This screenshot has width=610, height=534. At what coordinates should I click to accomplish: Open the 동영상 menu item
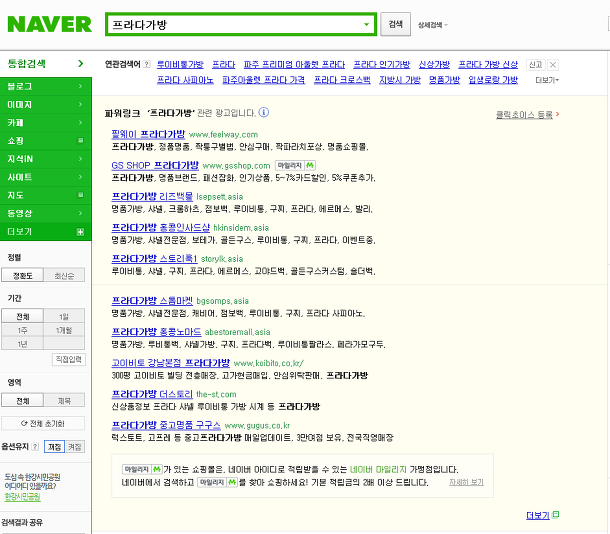[46, 213]
